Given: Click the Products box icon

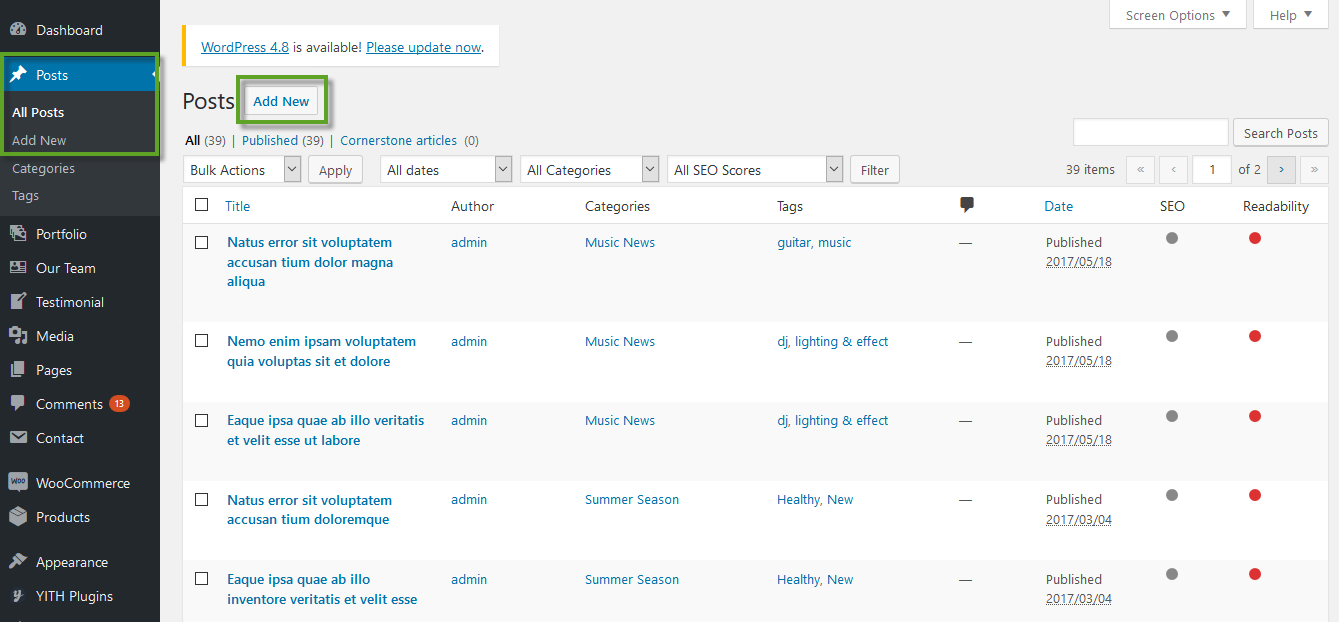Looking at the screenshot, I should coord(18,517).
